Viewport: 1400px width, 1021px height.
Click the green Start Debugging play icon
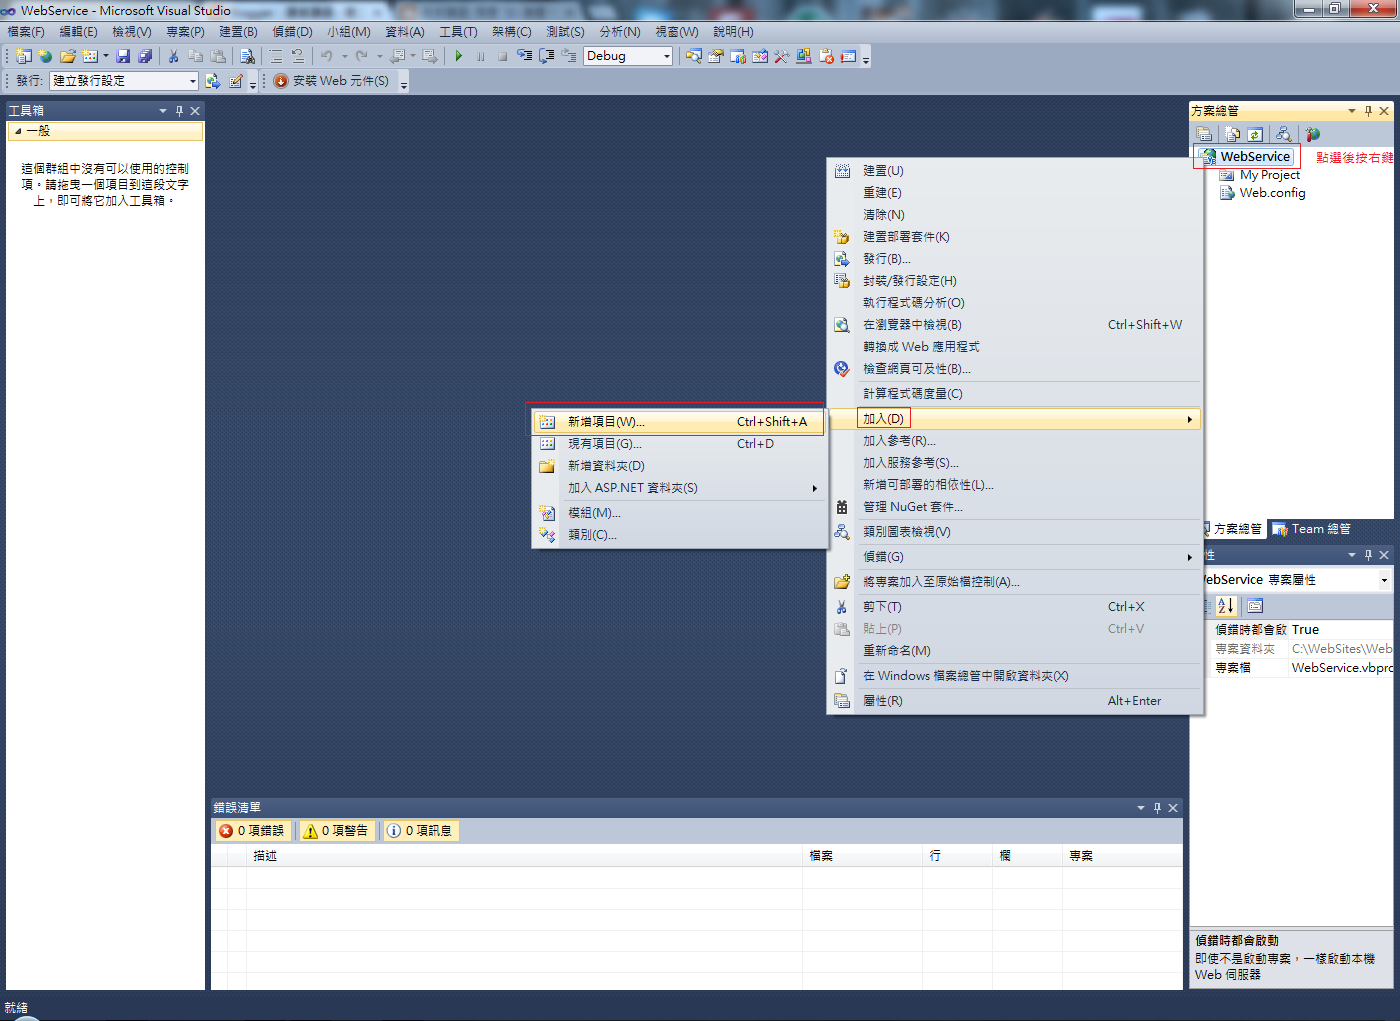(x=458, y=56)
